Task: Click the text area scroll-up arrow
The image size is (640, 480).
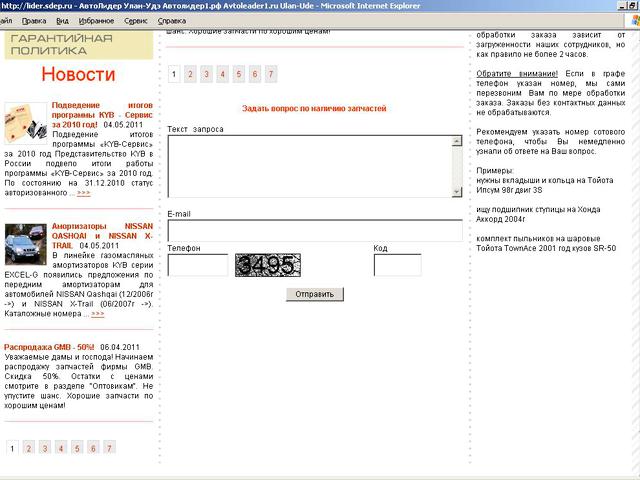Action: (x=457, y=141)
